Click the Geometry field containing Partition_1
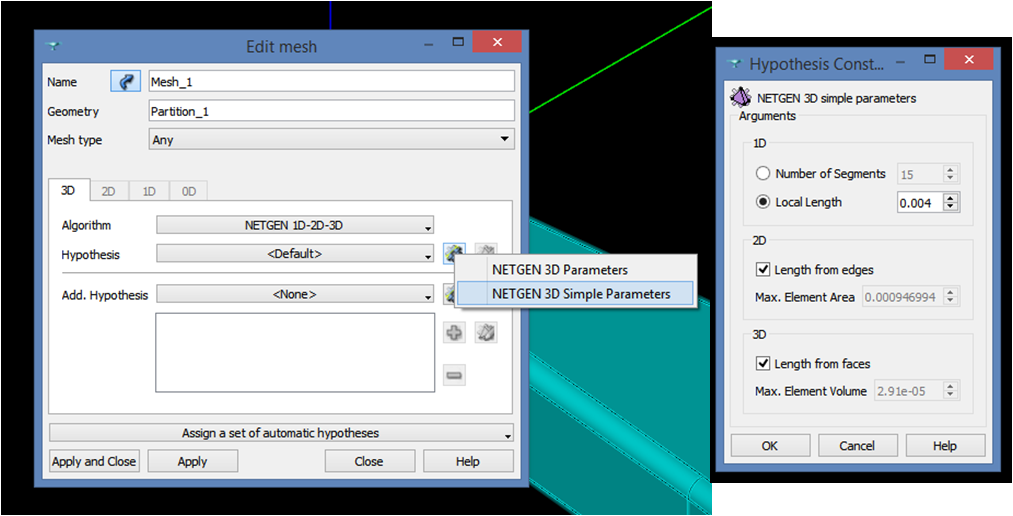The image size is (1013, 516). point(331,111)
